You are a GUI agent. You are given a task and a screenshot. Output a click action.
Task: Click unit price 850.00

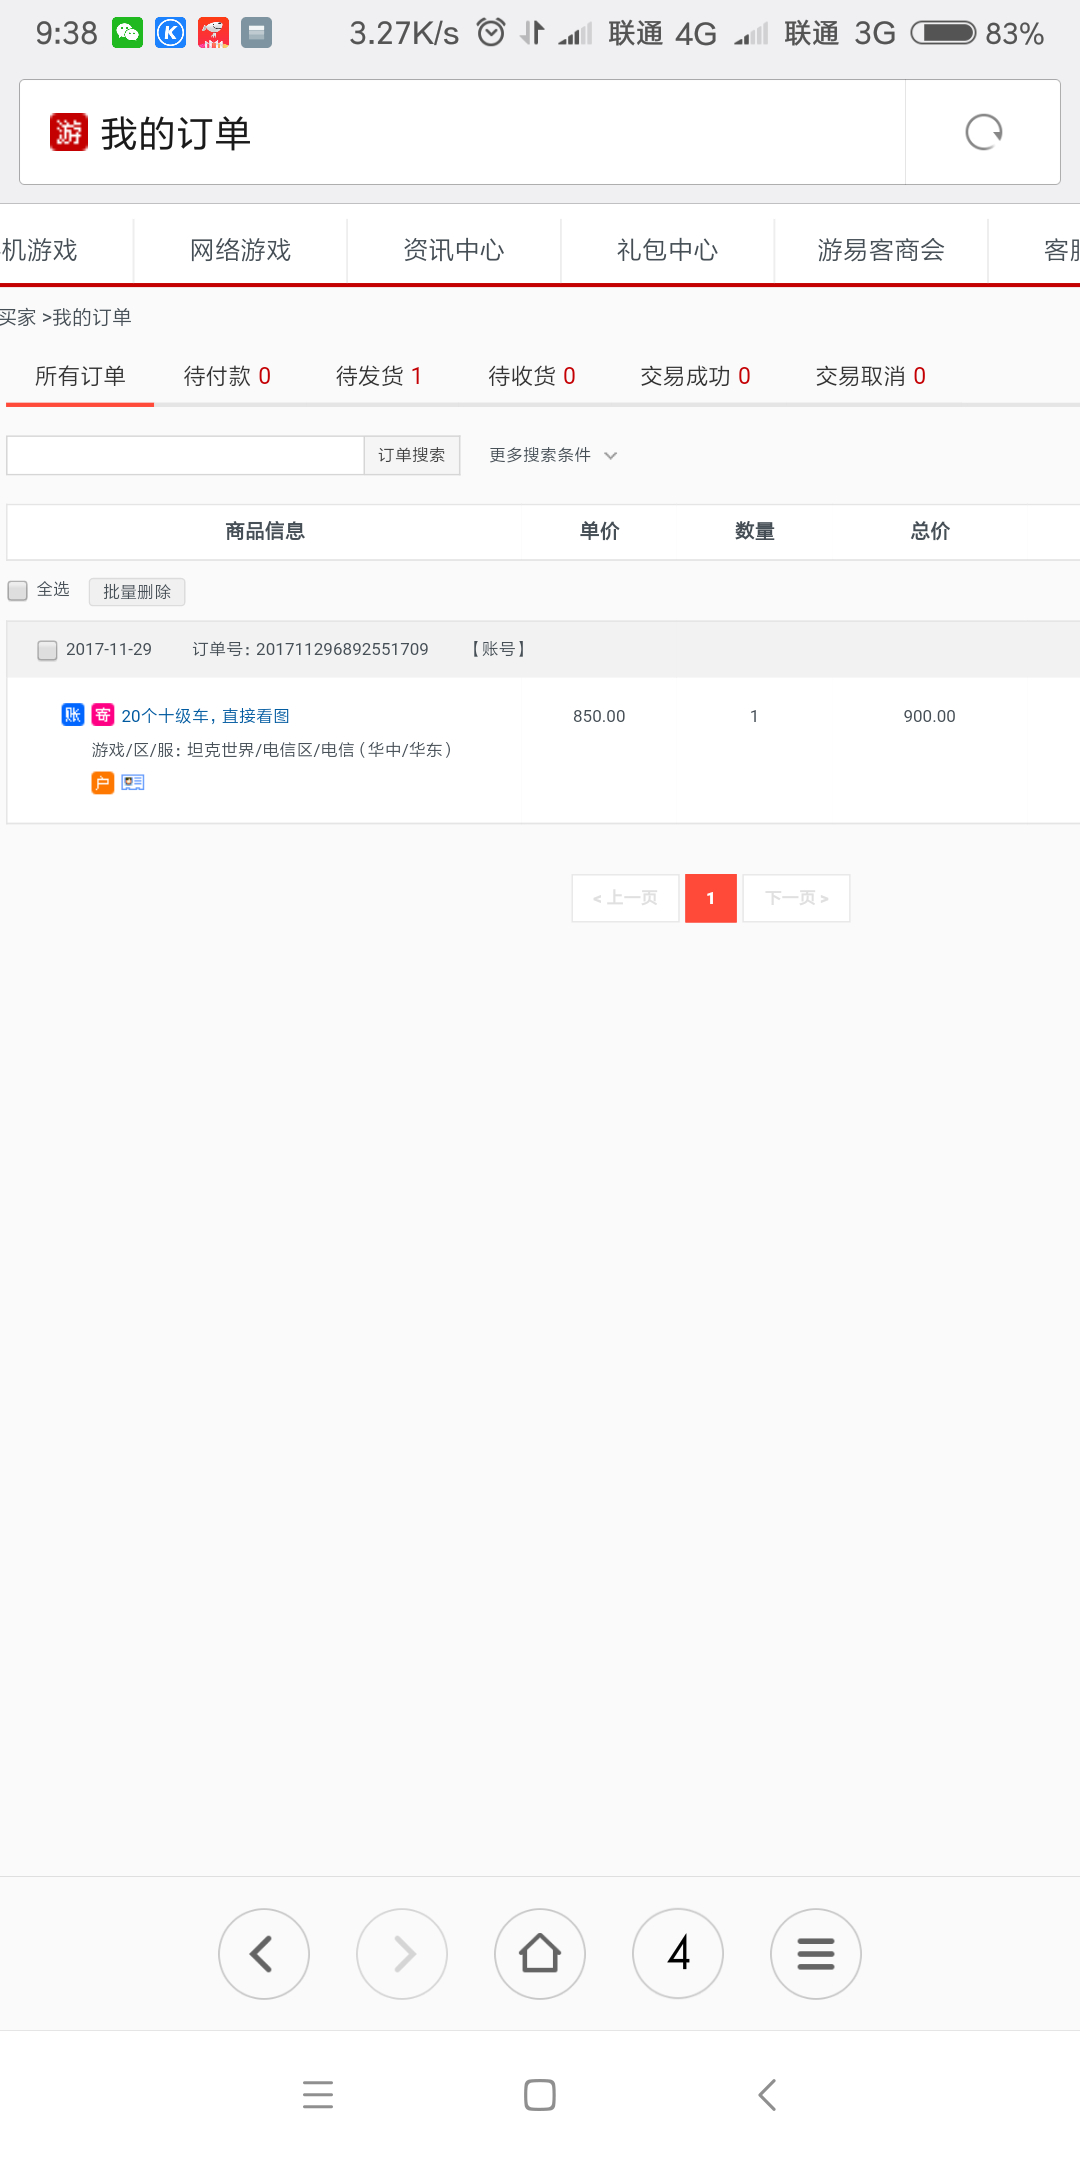(599, 716)
